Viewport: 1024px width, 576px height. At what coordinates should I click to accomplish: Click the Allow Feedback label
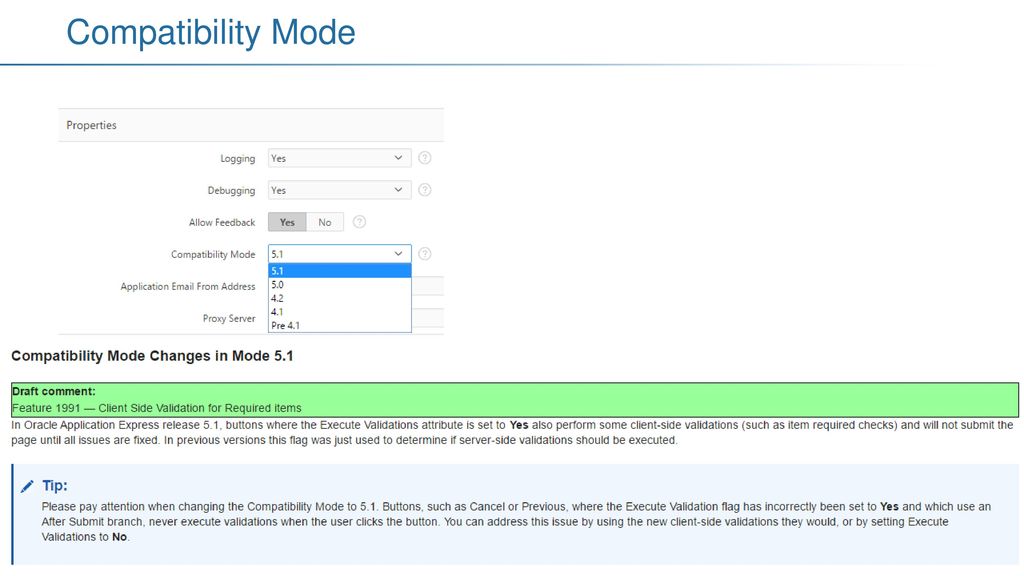coord(222,223)
